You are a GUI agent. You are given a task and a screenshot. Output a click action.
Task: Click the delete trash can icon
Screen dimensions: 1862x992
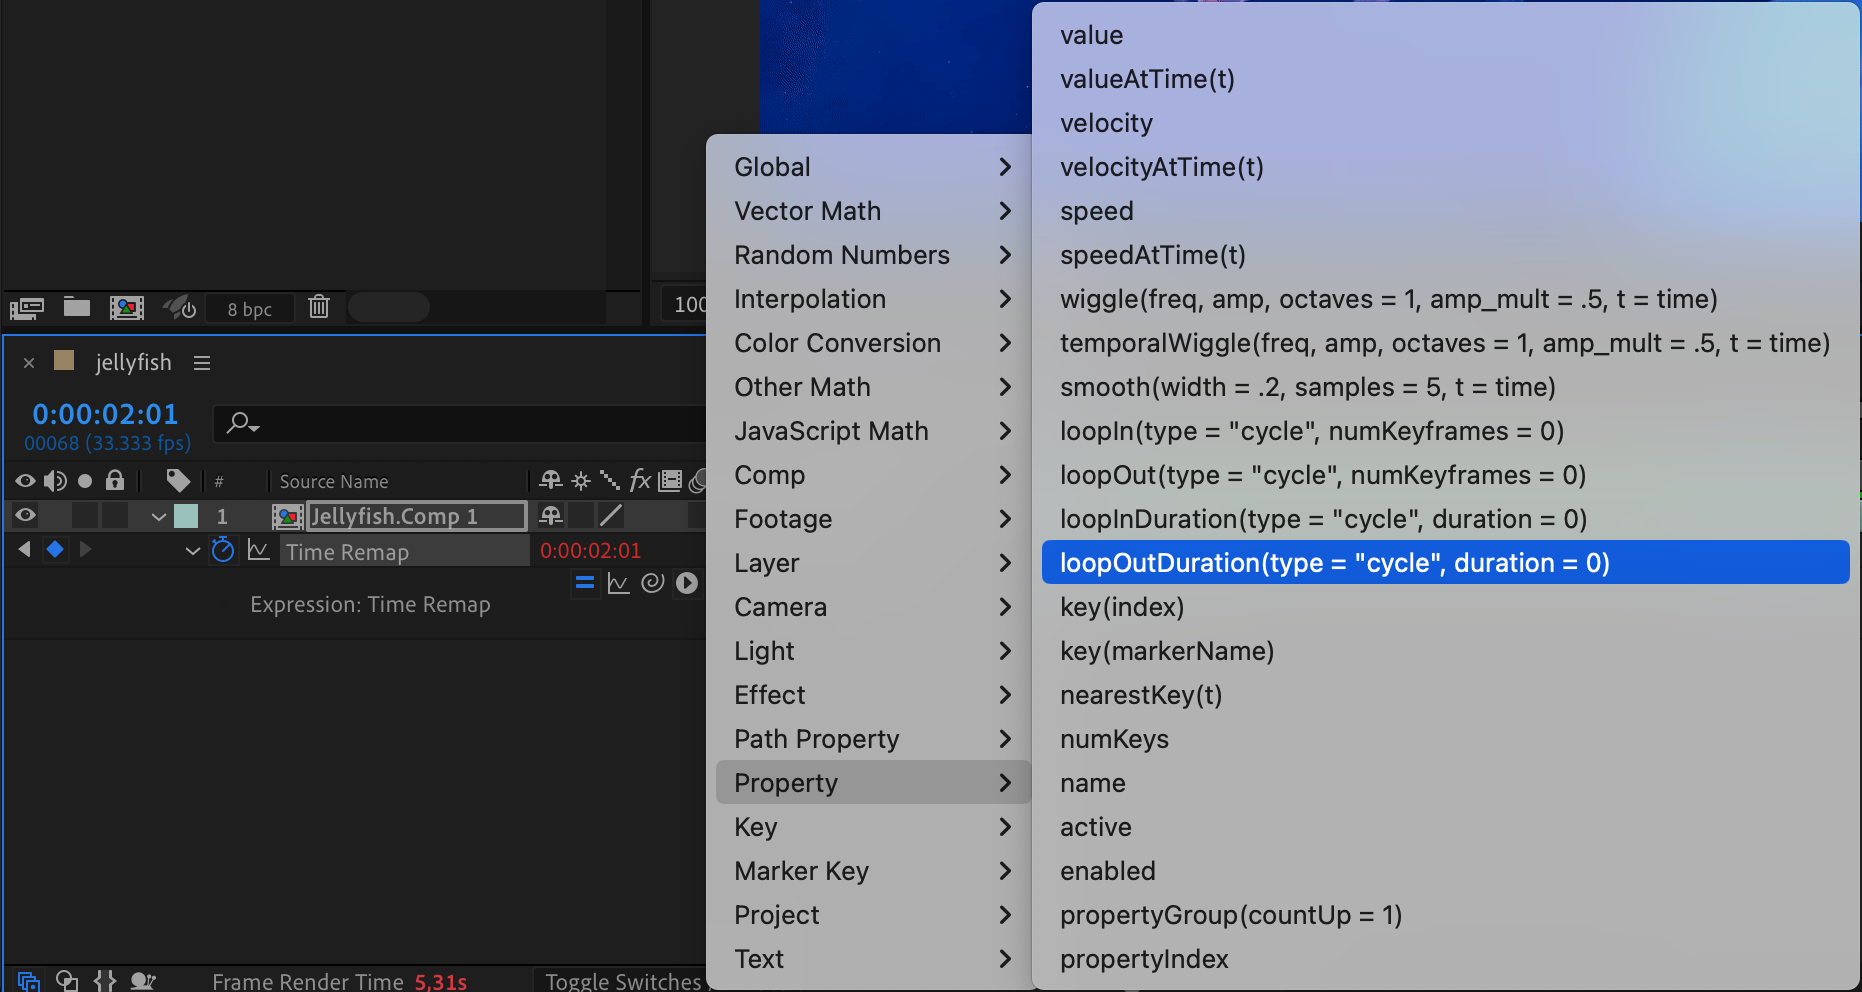[319, 307]
